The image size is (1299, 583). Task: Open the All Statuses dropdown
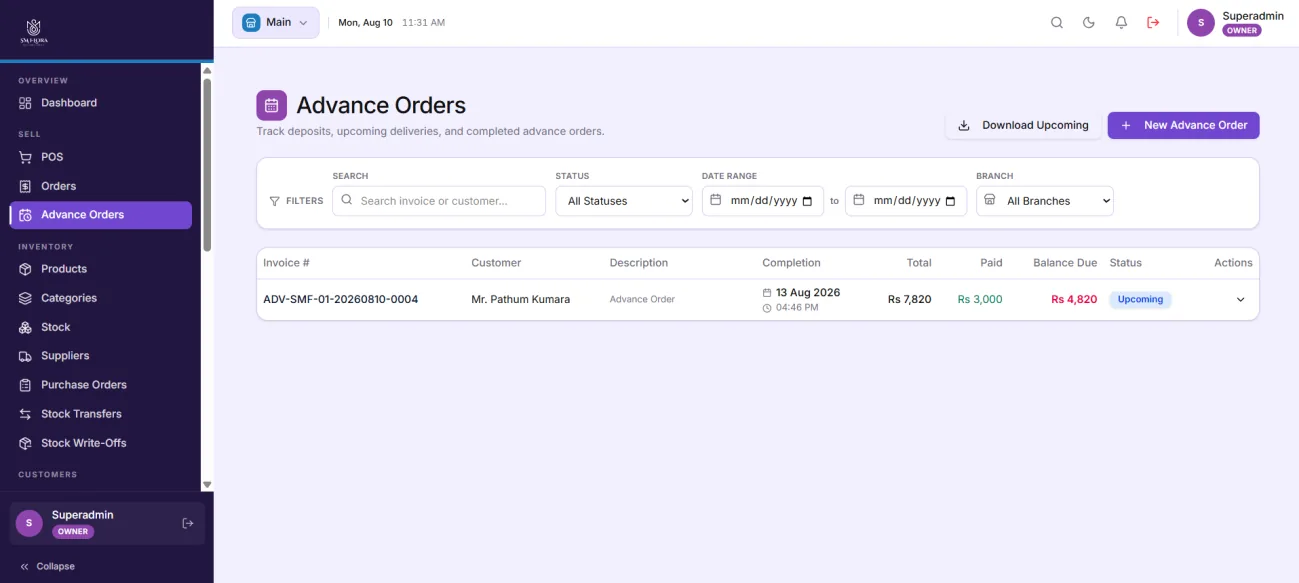(x=624, y=201)
